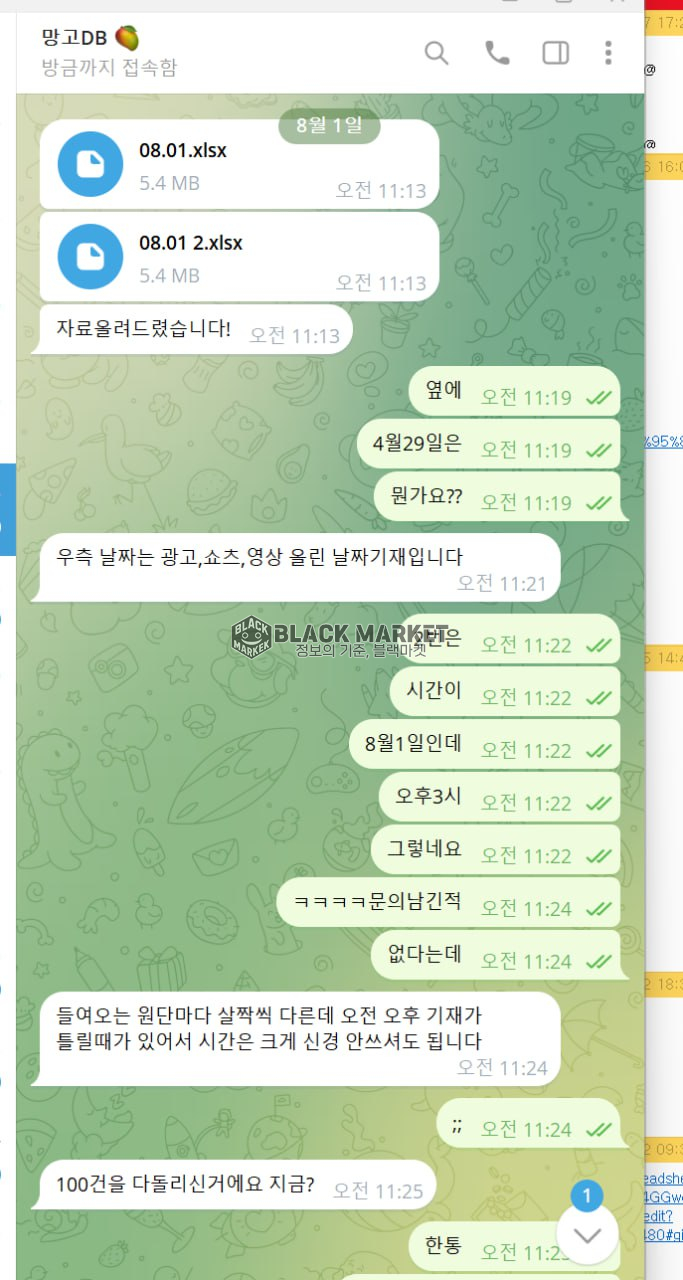Open the 망고DB chat title profile
This screenshot has width=683, height=1280.
[x=90, y=38]
